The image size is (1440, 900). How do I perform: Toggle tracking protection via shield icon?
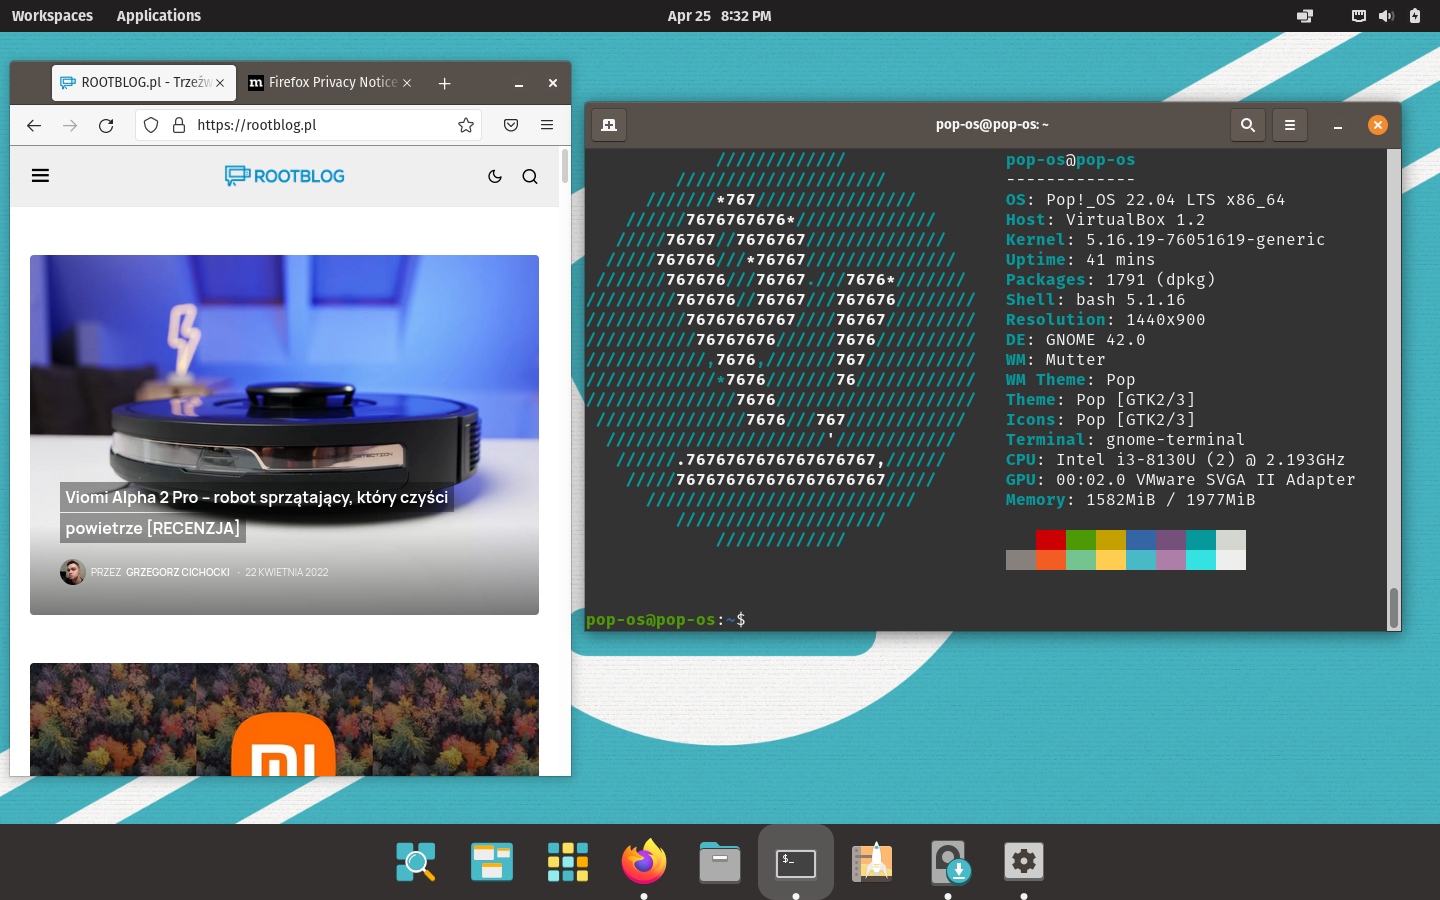150,125
